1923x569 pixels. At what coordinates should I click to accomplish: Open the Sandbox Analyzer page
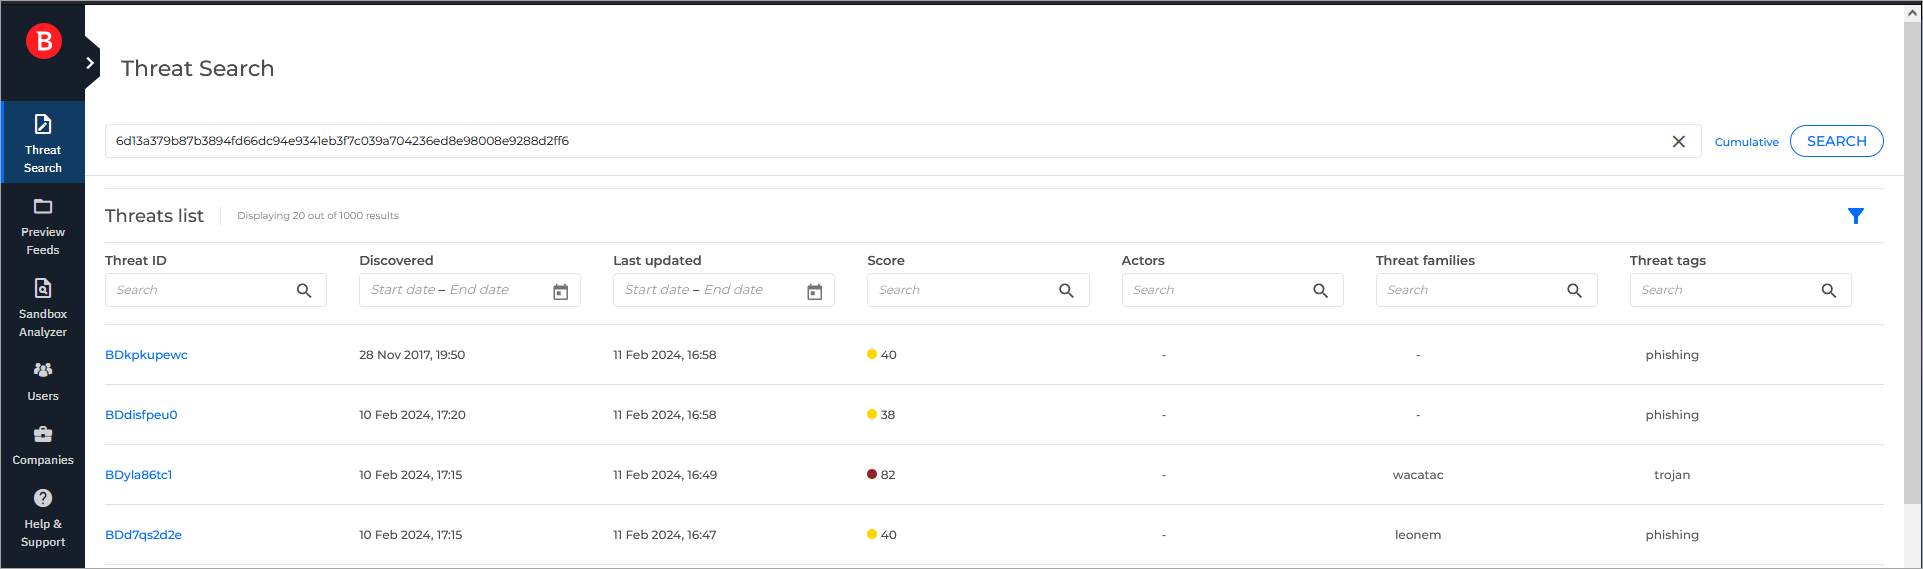tap(43, 308)
